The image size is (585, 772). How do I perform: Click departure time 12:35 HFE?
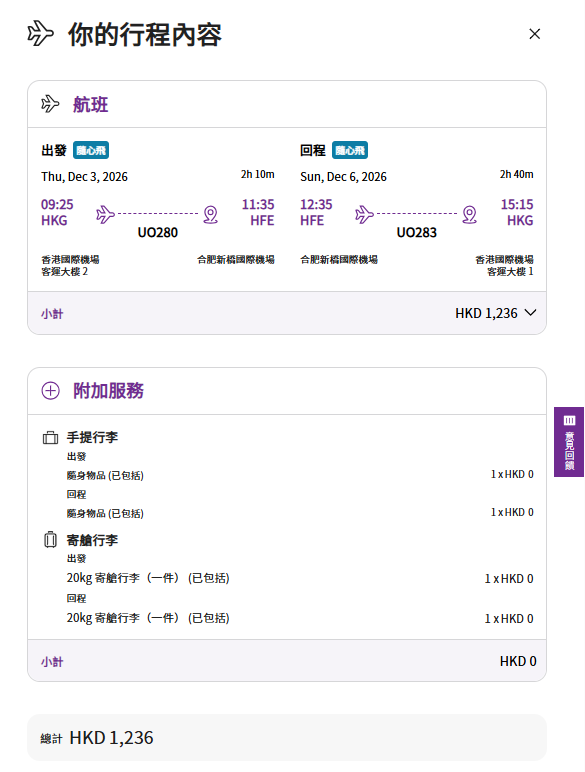316,212
